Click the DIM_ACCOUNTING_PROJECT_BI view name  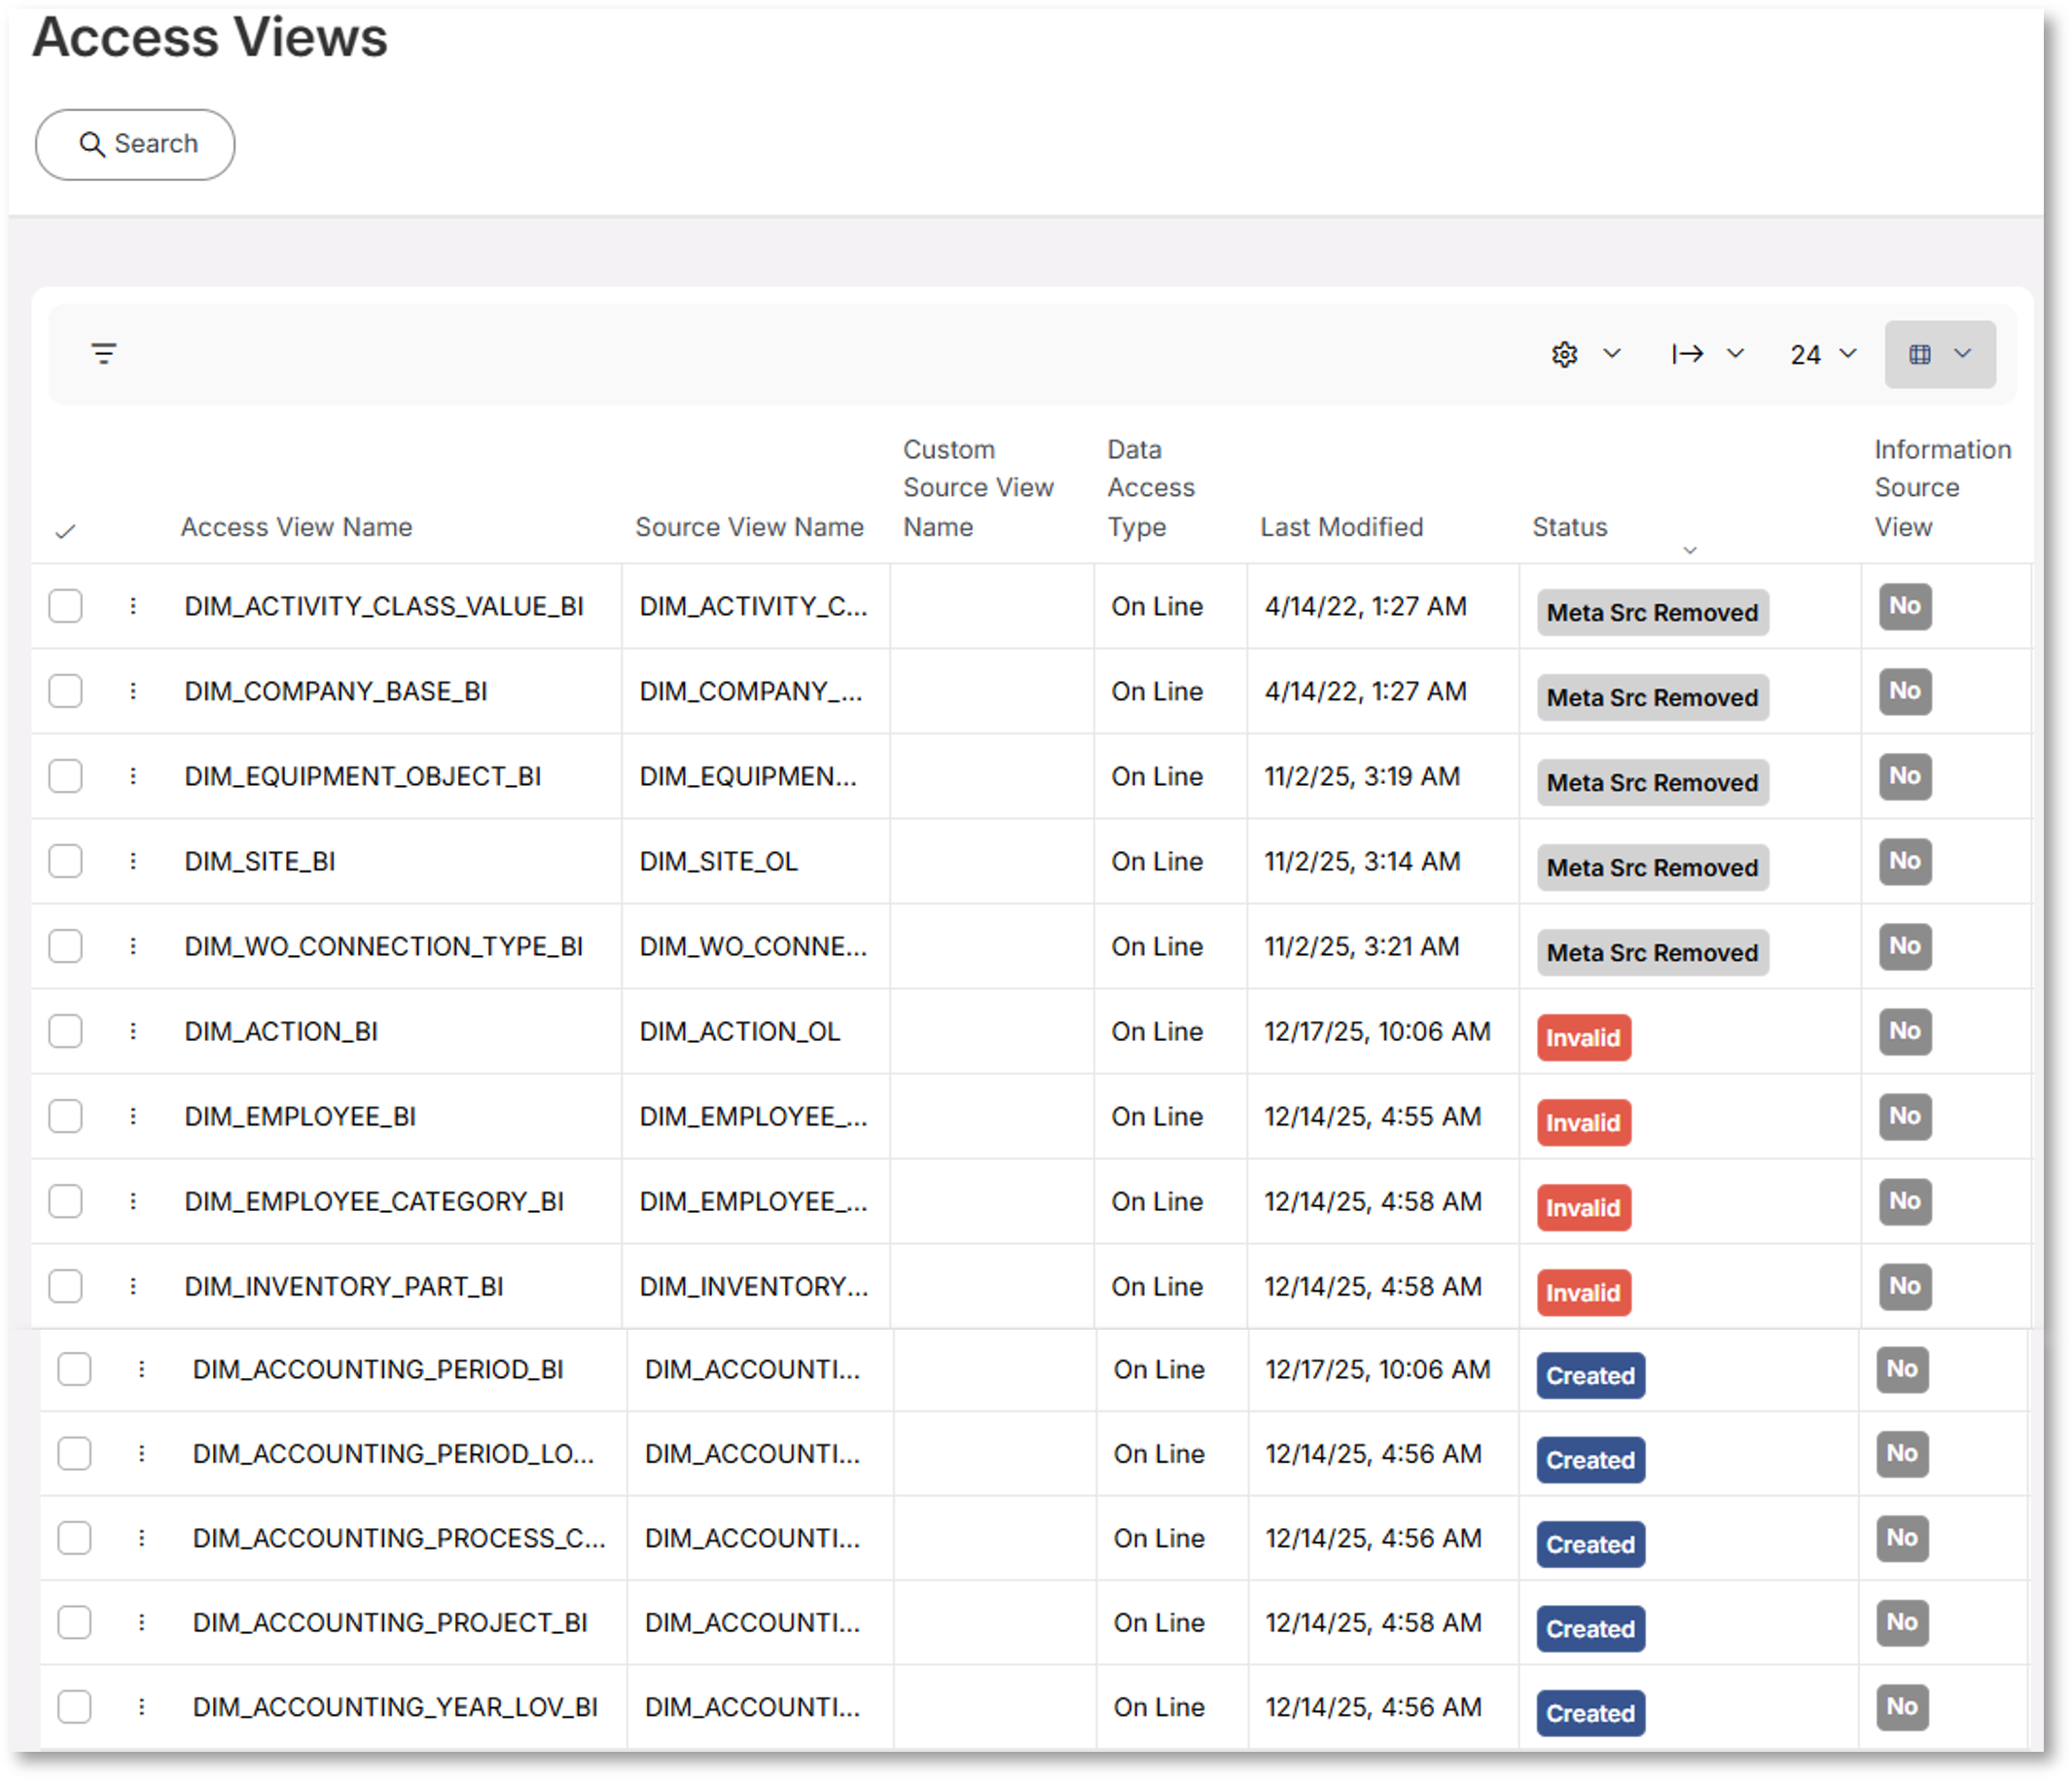pyautogui.click(x=390, y=1623)
